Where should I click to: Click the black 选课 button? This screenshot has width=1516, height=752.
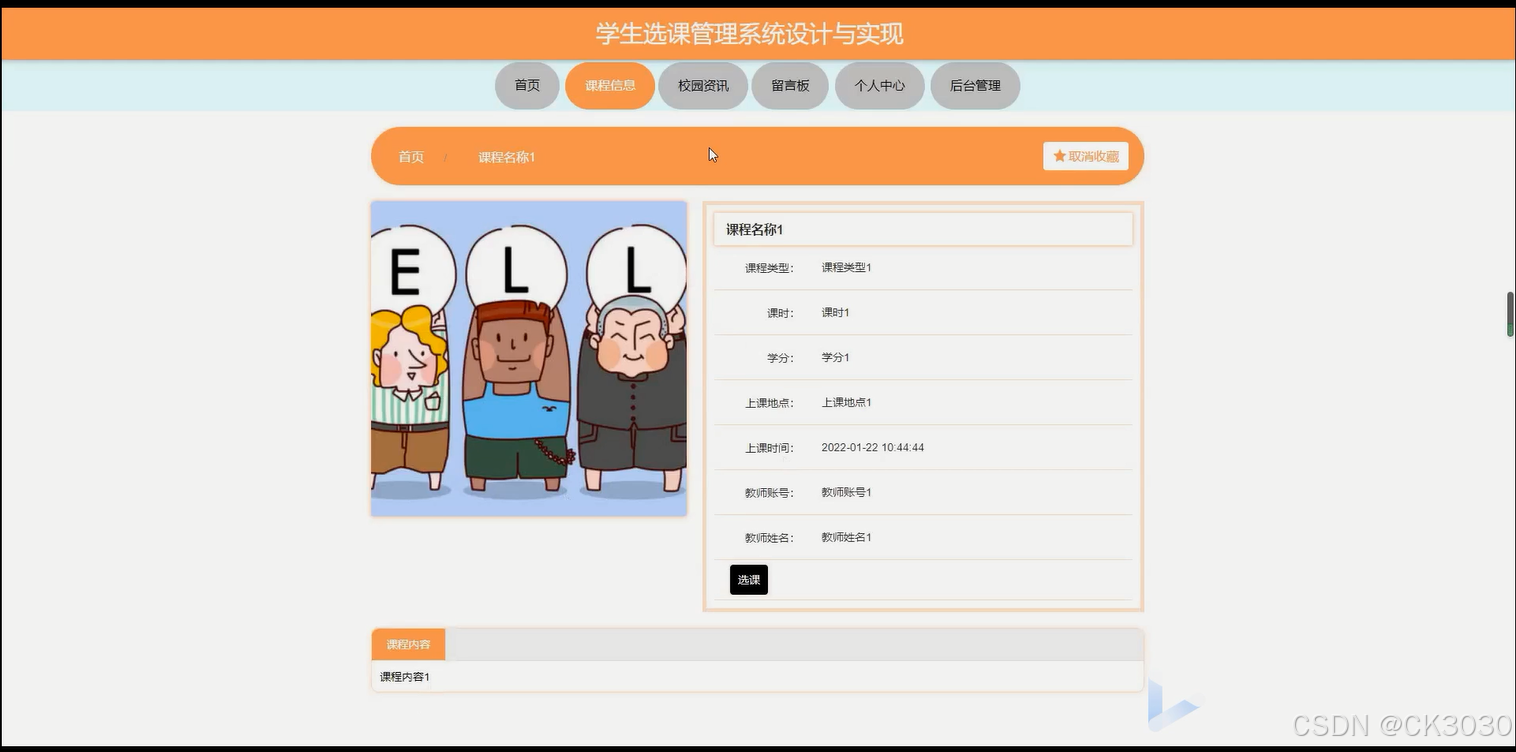tap(749, 580)
